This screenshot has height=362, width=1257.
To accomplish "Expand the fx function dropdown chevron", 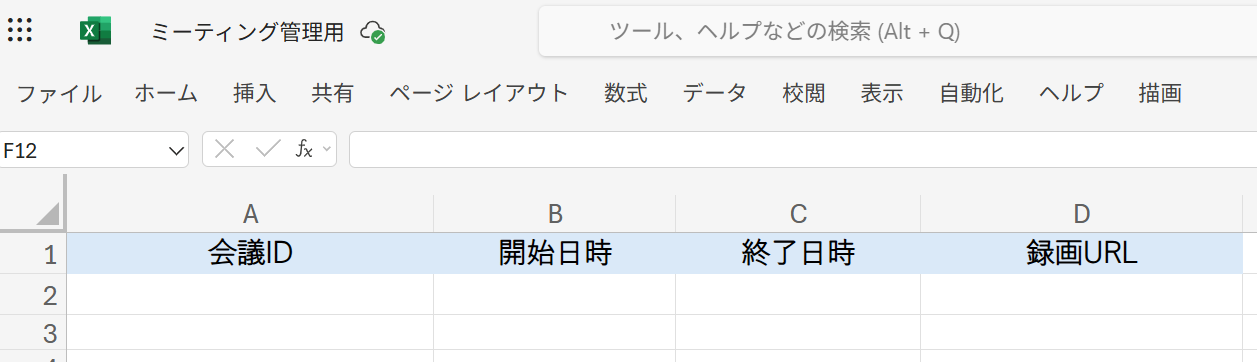I will (x=326, y=150).
